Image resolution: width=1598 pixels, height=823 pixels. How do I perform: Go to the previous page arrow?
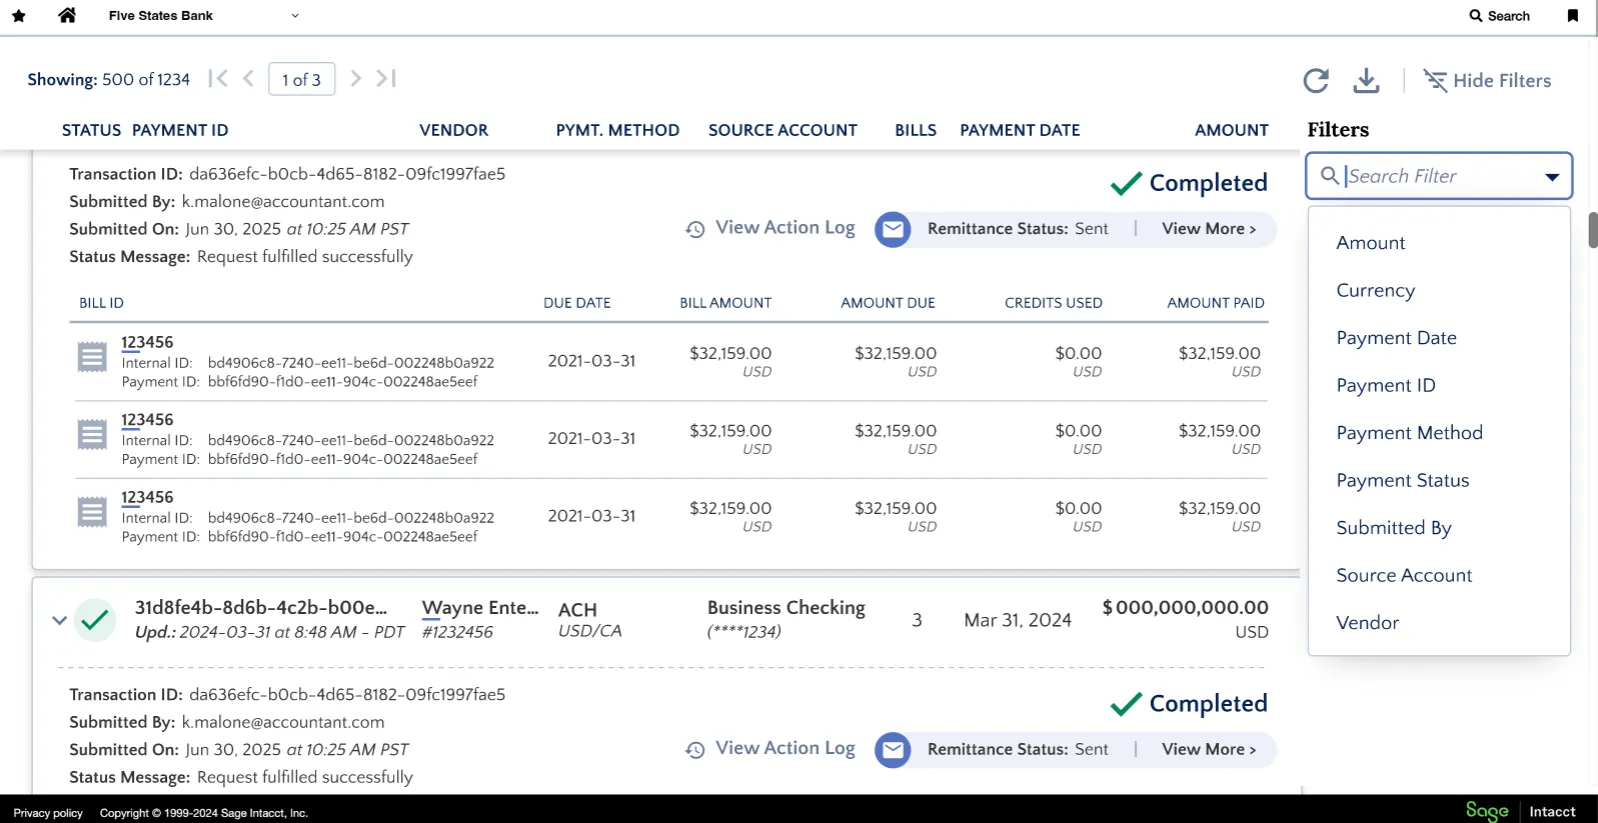[248, 78]
